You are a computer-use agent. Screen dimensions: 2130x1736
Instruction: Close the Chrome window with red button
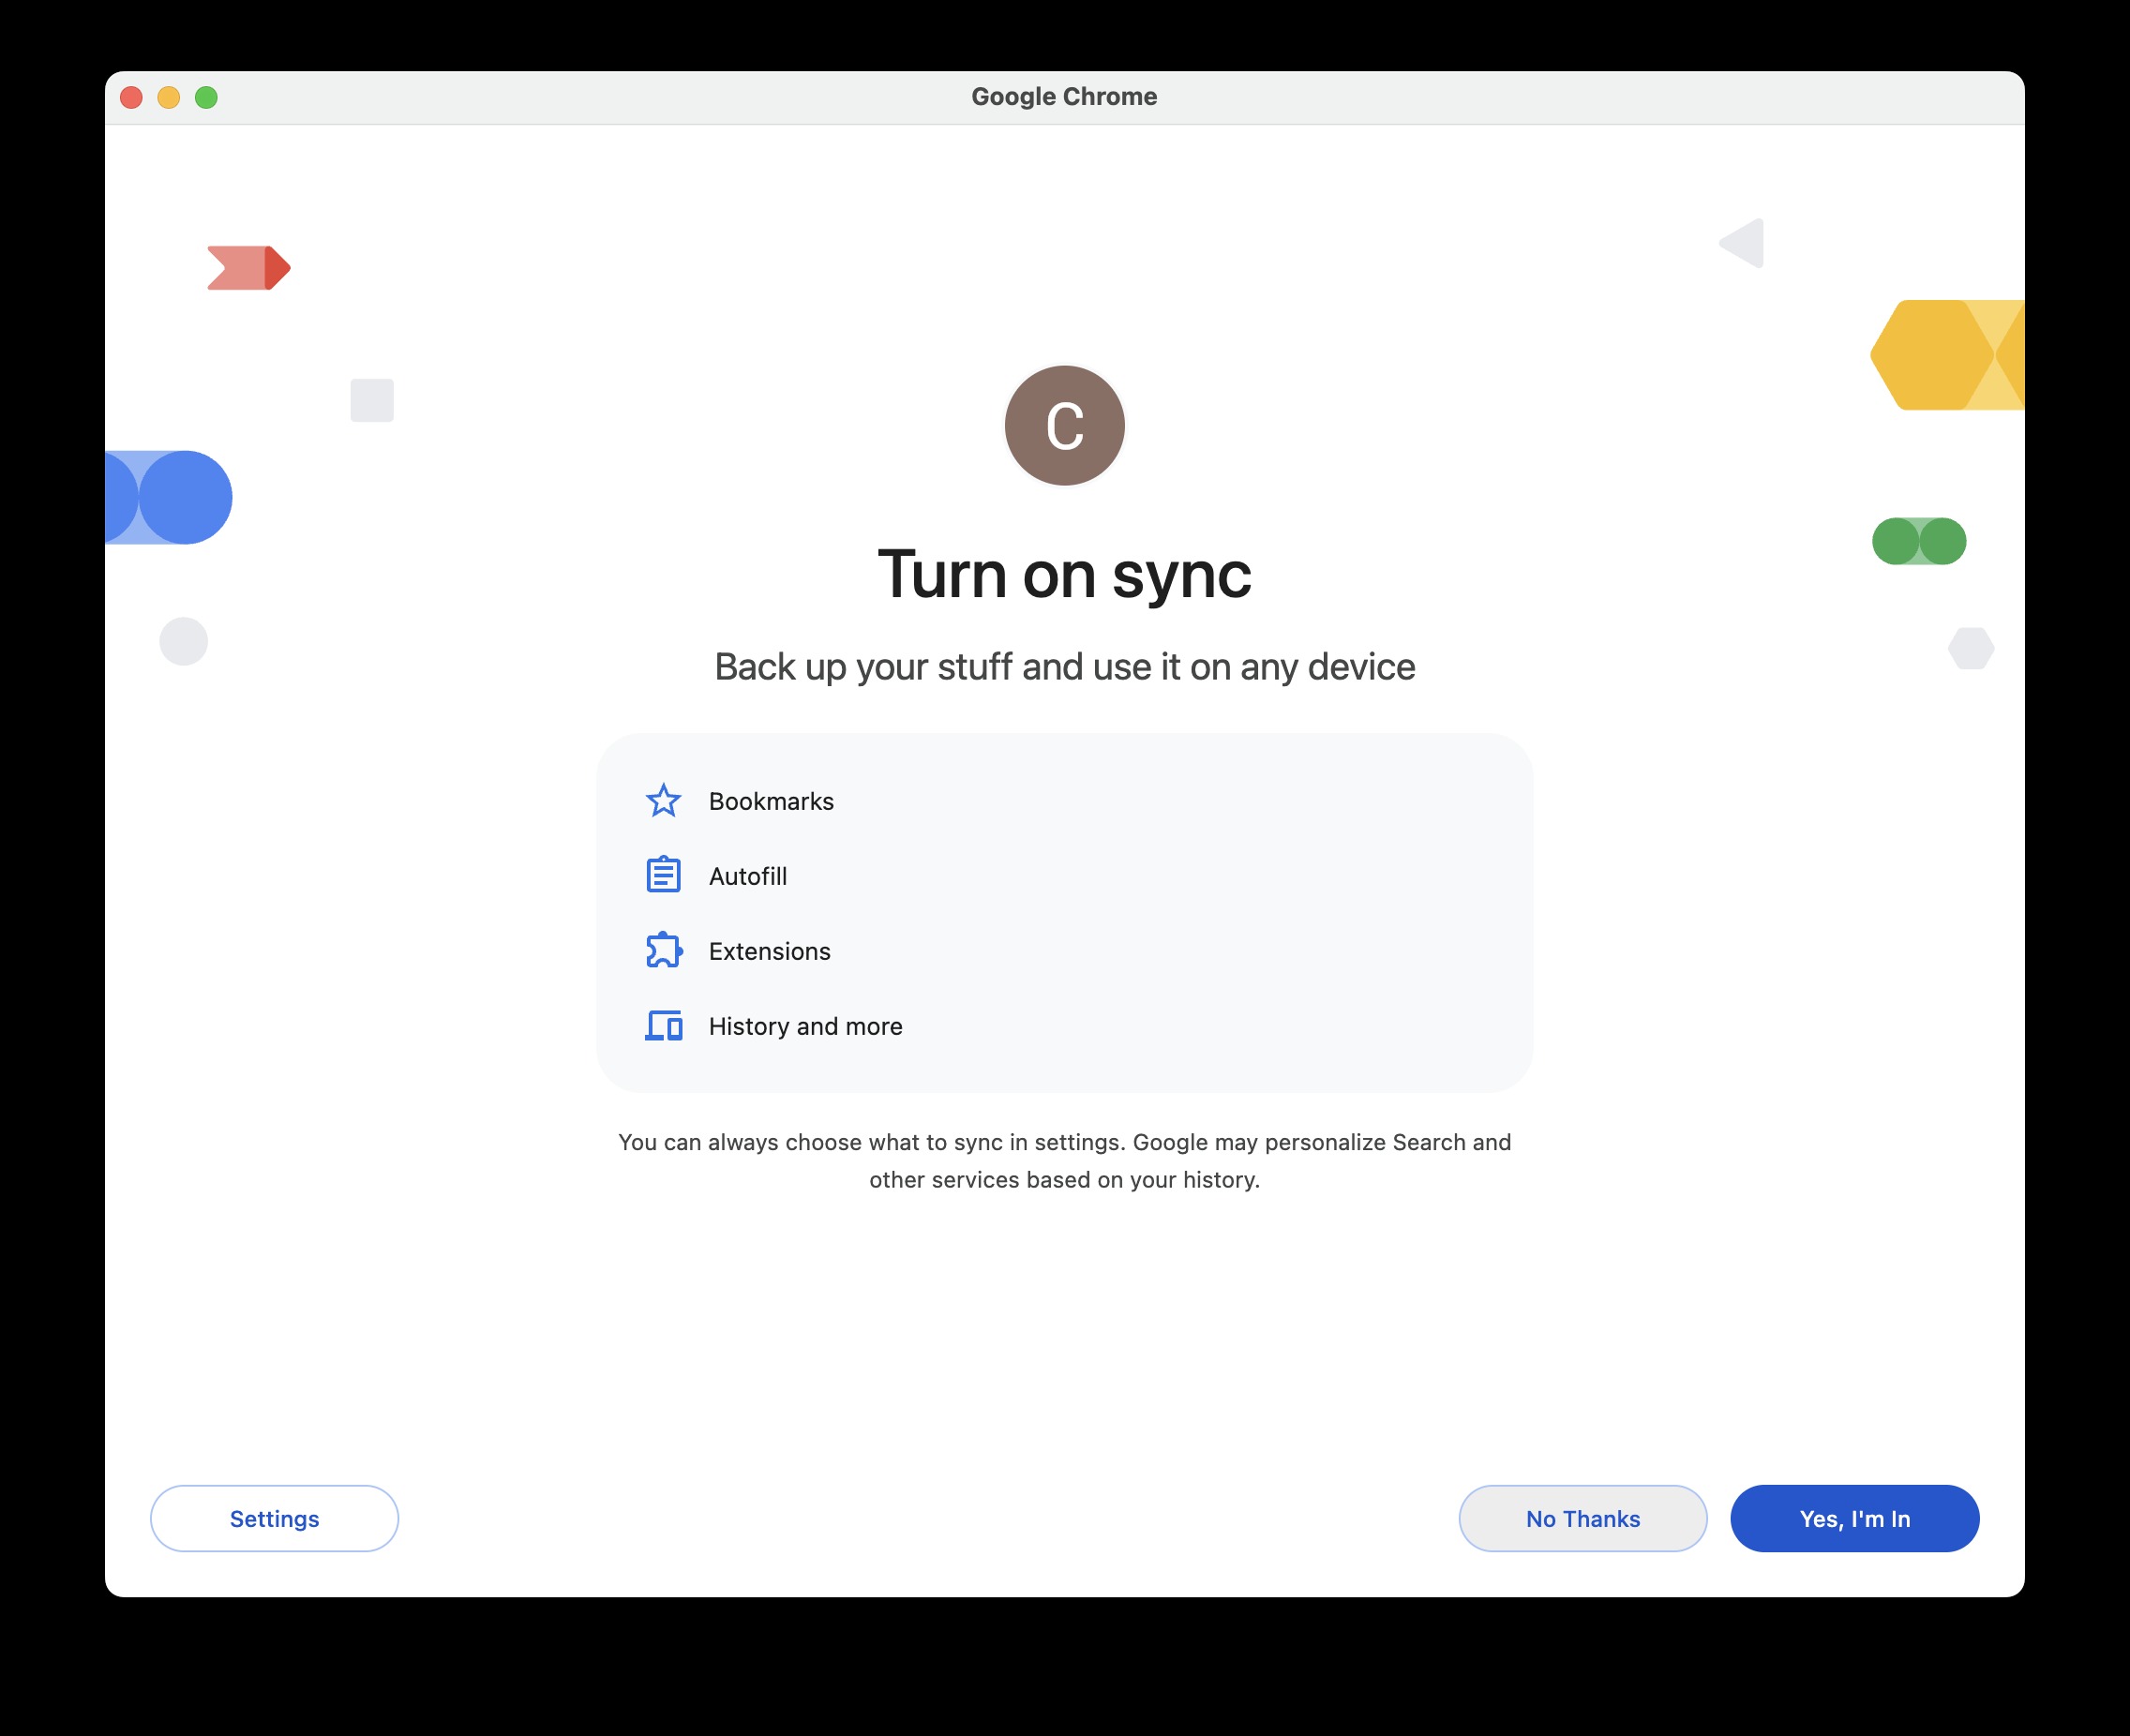pyautogui.click(x=131, y=97)
